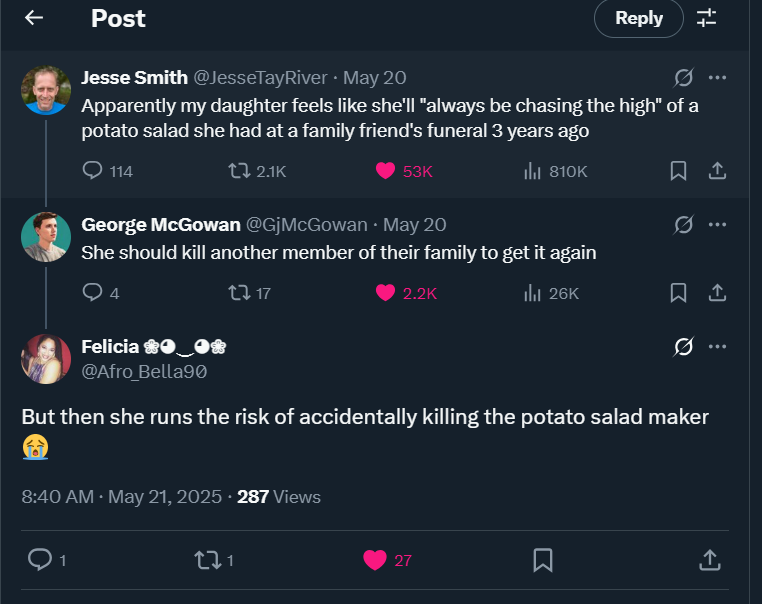
Task: Share Felicia's post with the bottom share icon
Action: [x=710, y=560]
